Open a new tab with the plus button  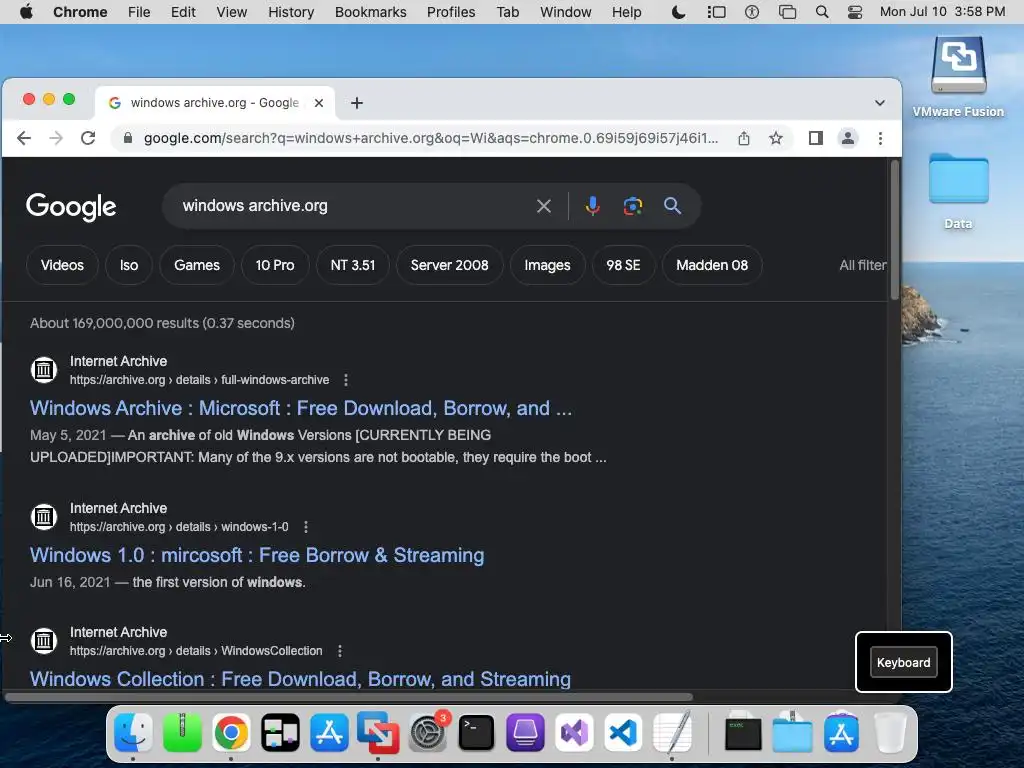357,103
